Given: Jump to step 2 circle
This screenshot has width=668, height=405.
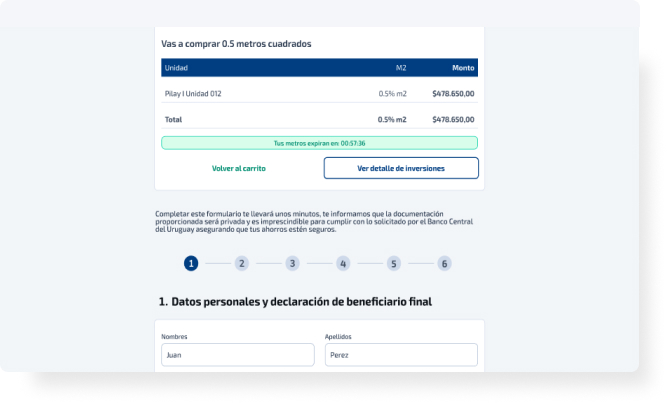Looking at the screenshot, I should (x=242, y=263).
